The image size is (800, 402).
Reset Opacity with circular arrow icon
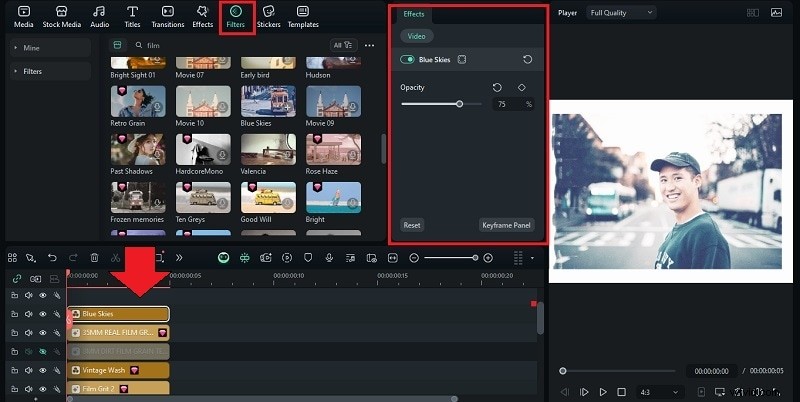tap(497, 87)
